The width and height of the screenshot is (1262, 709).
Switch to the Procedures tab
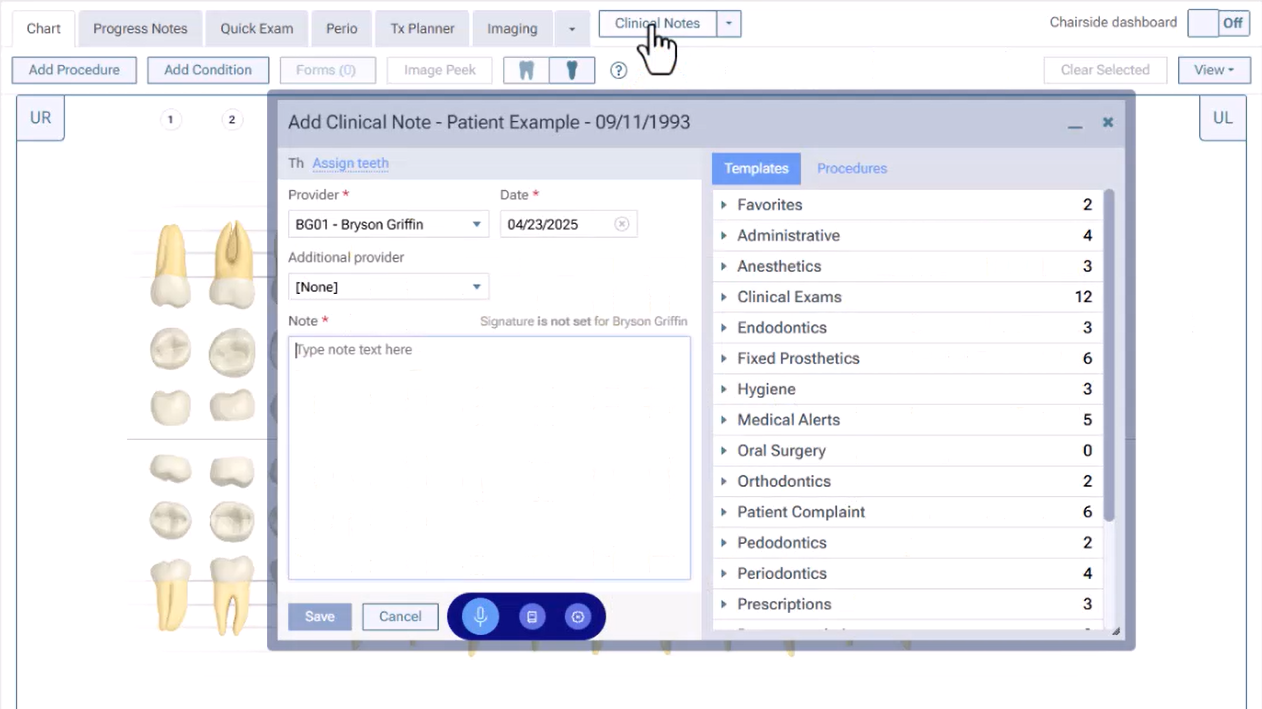click(x=852, y=168)
